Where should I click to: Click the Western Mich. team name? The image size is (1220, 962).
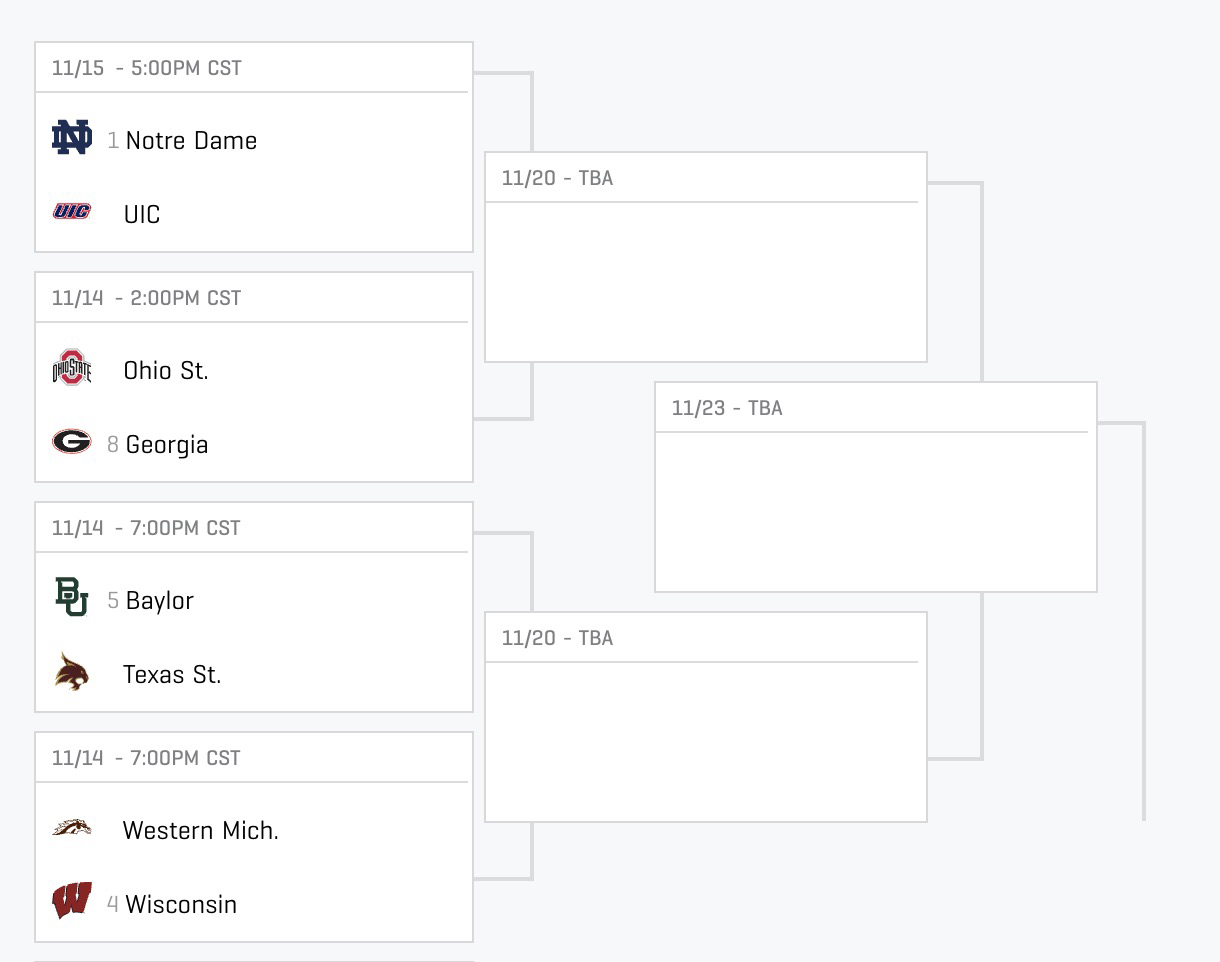201,831
